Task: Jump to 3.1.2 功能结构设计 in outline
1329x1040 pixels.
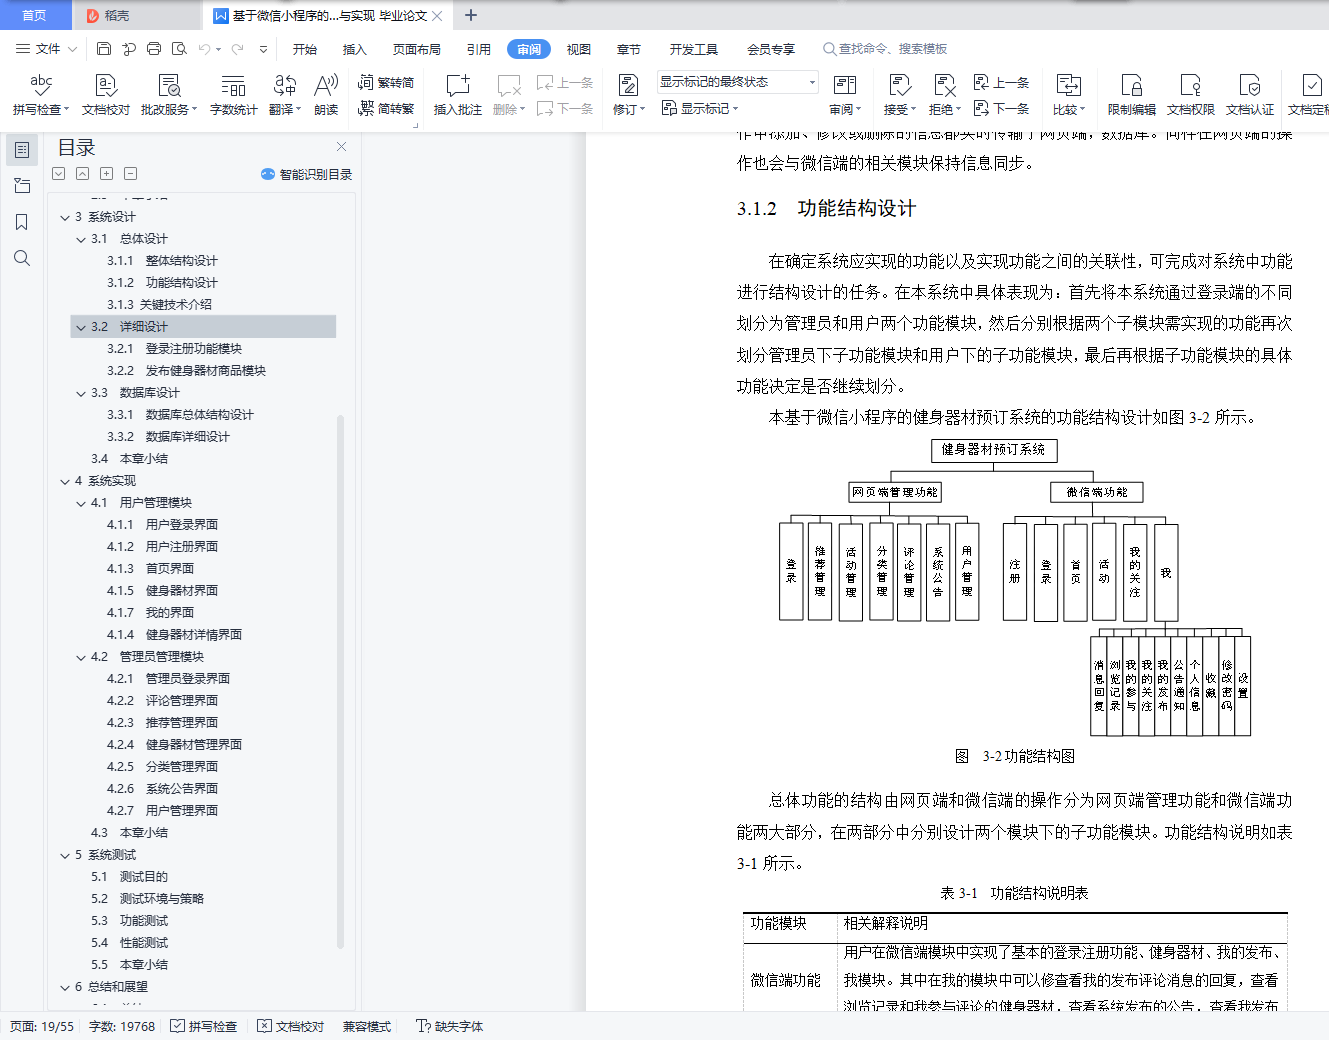Action: tap(162, 283)
